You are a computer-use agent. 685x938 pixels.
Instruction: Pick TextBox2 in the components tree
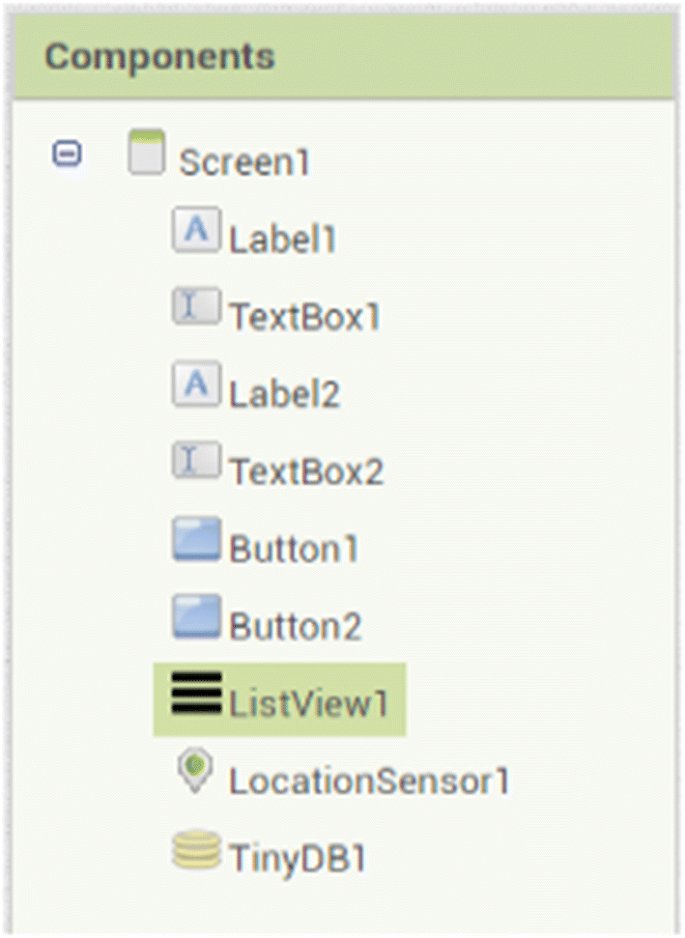(307, 472)
